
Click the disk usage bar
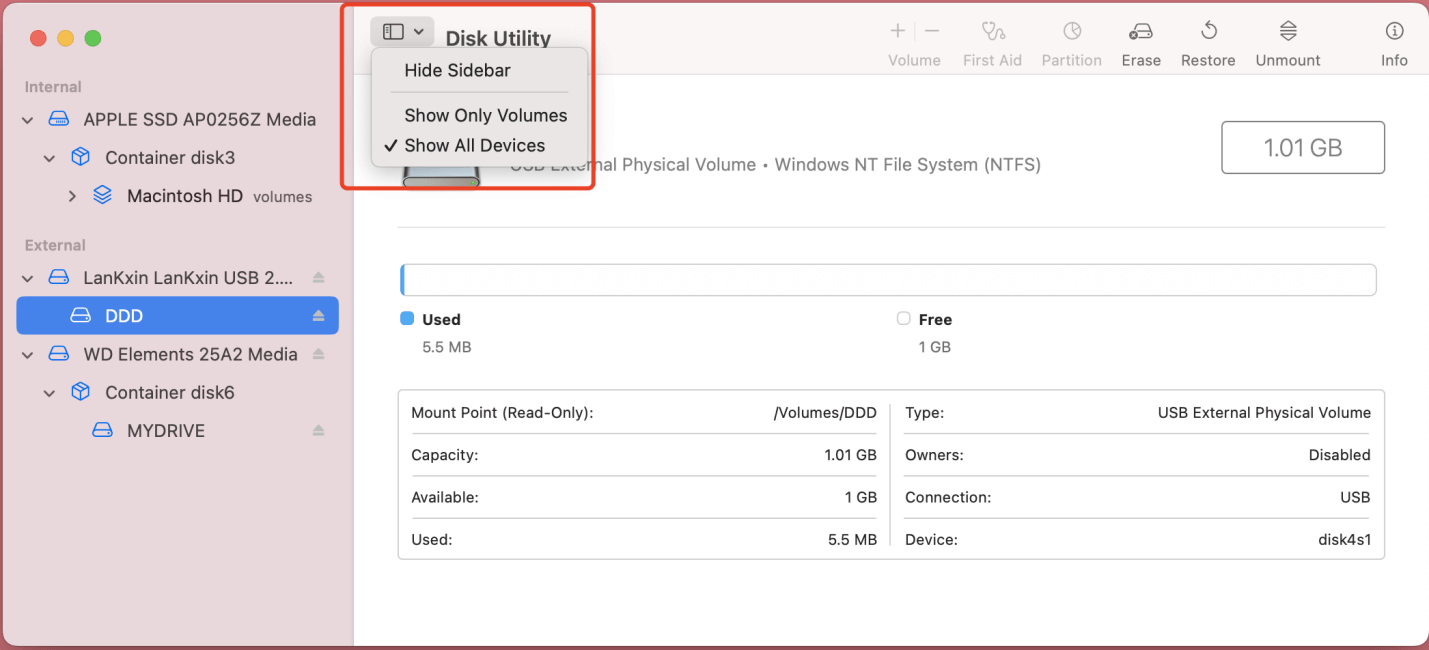pos(888,280)
